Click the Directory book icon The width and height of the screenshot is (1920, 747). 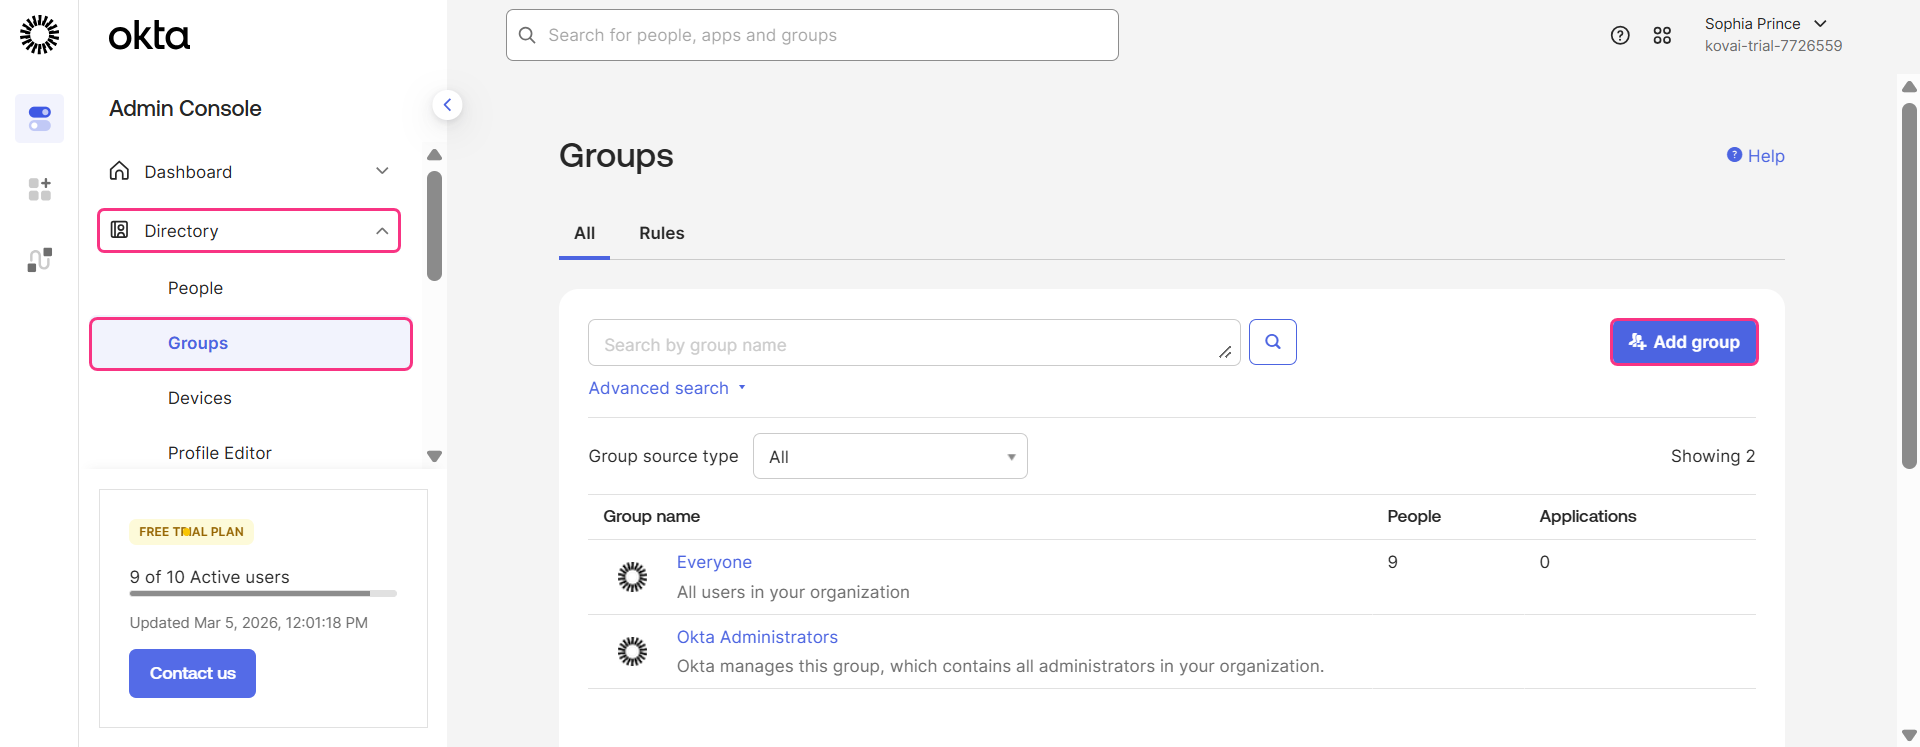[x=119, y=230]
